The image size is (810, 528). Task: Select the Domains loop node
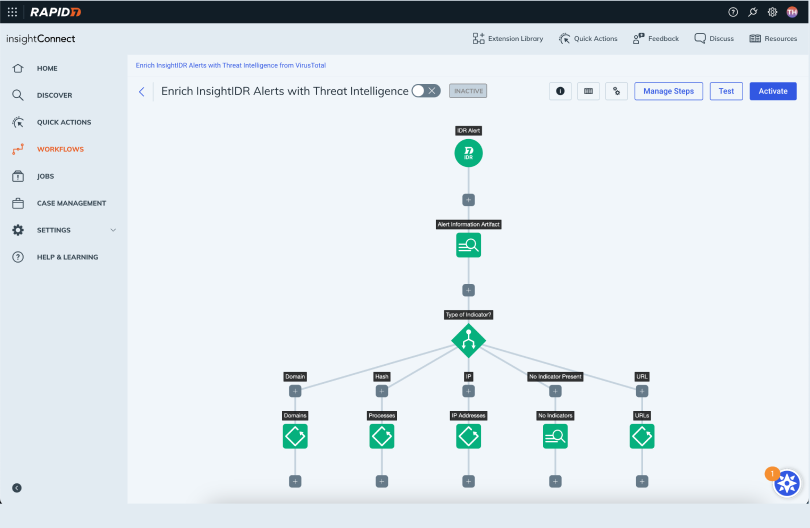(295, 436)
